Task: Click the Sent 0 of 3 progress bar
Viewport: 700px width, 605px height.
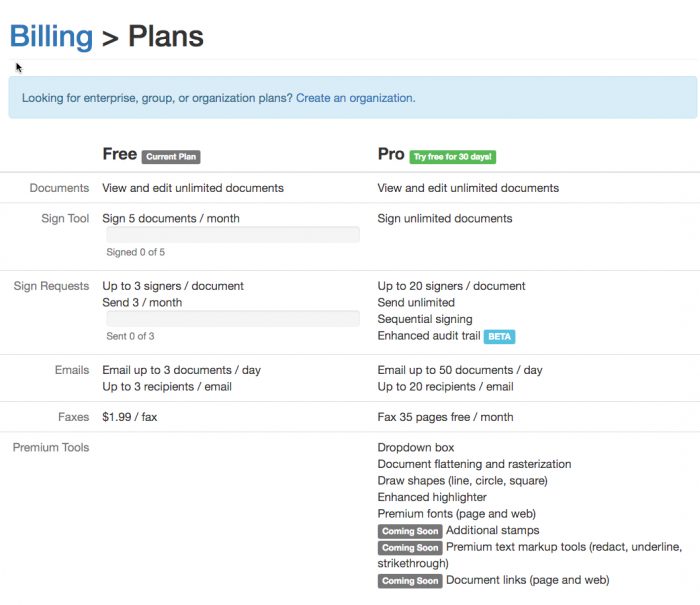Action: [233, 319]
